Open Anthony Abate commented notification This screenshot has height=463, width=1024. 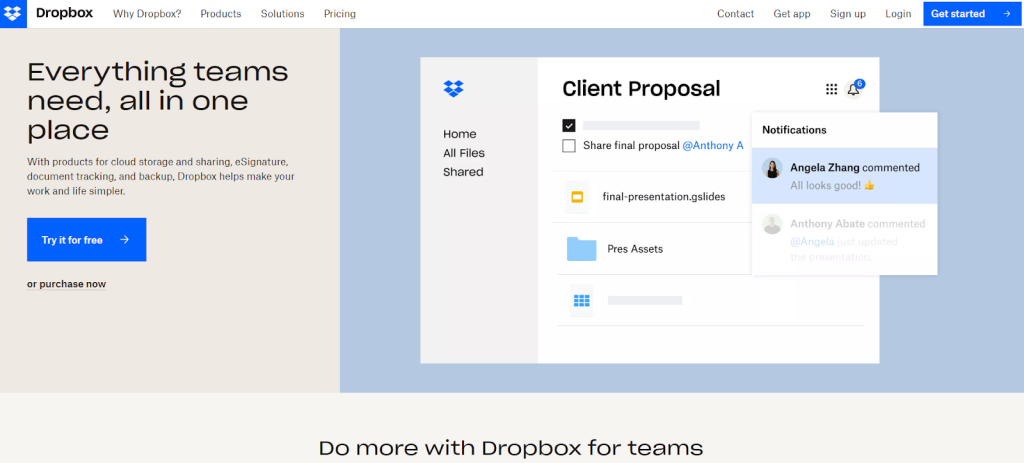click(844, 239)
